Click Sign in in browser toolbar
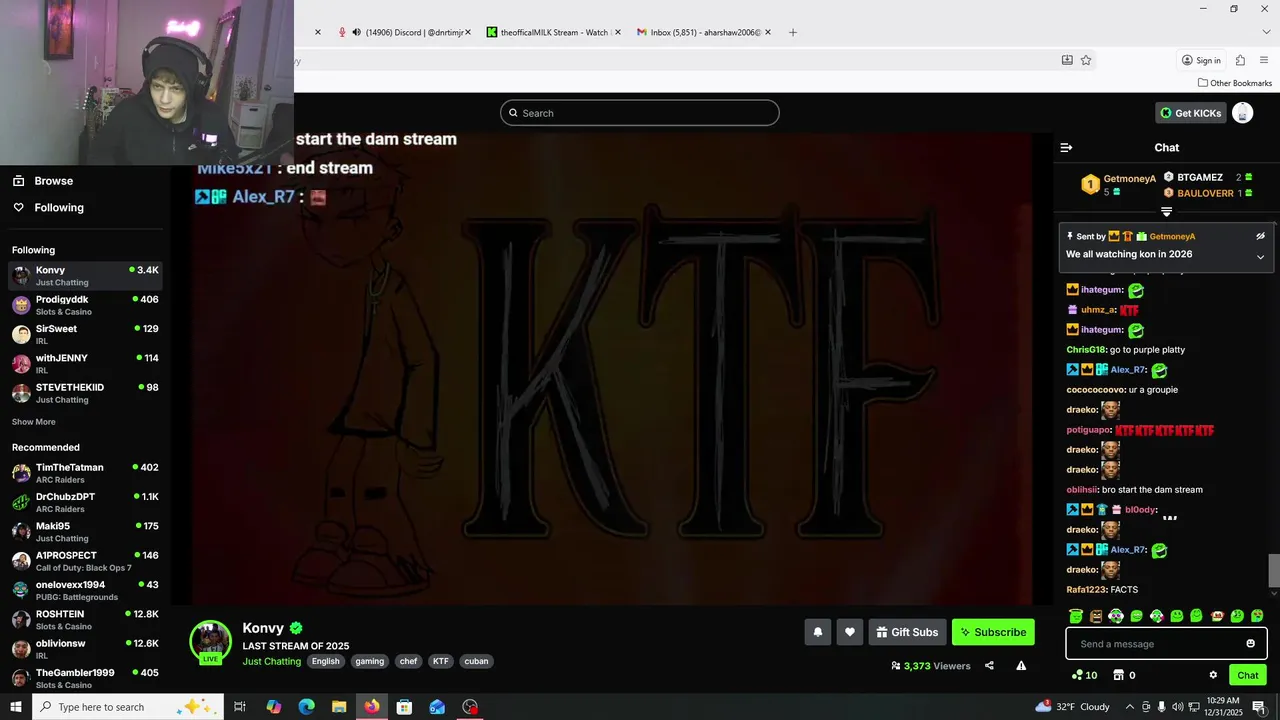Viewport: 1280px width, 720px height. [x=1200, y=60]
